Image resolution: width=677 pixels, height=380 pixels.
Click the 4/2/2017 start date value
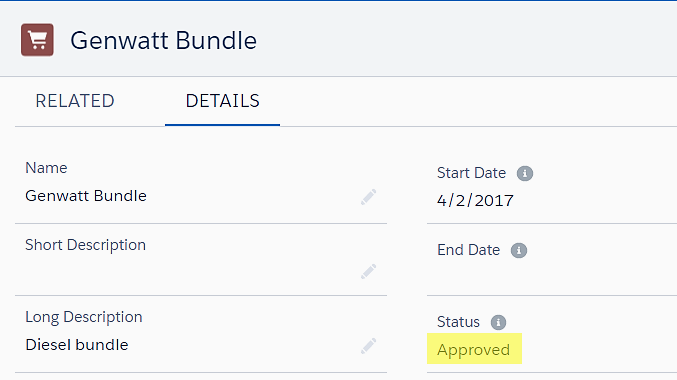click(475, 201)
